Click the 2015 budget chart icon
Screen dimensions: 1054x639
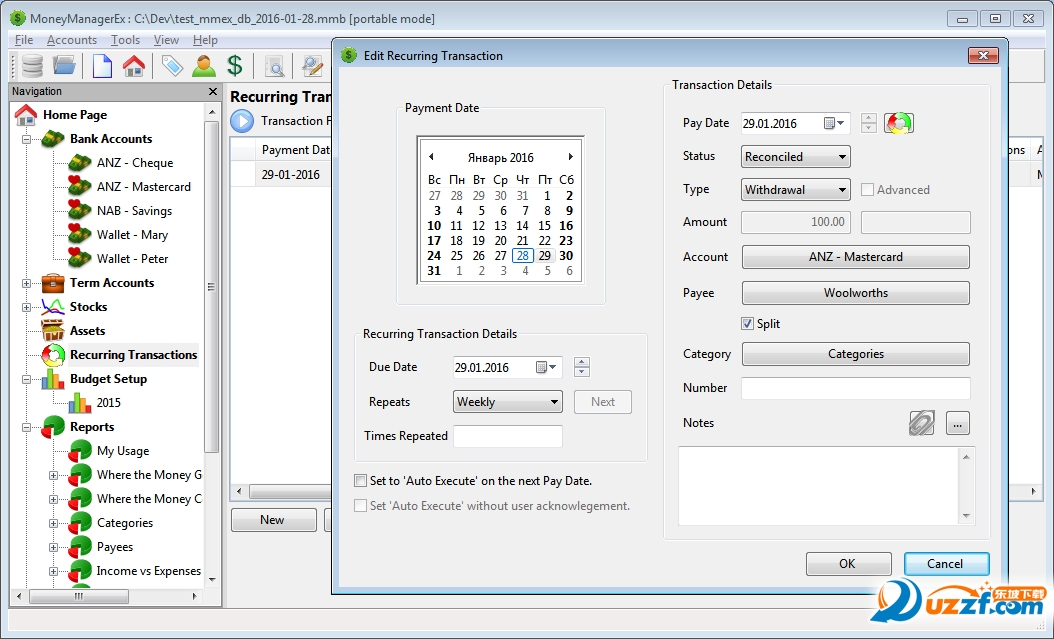tap(79, 402)
